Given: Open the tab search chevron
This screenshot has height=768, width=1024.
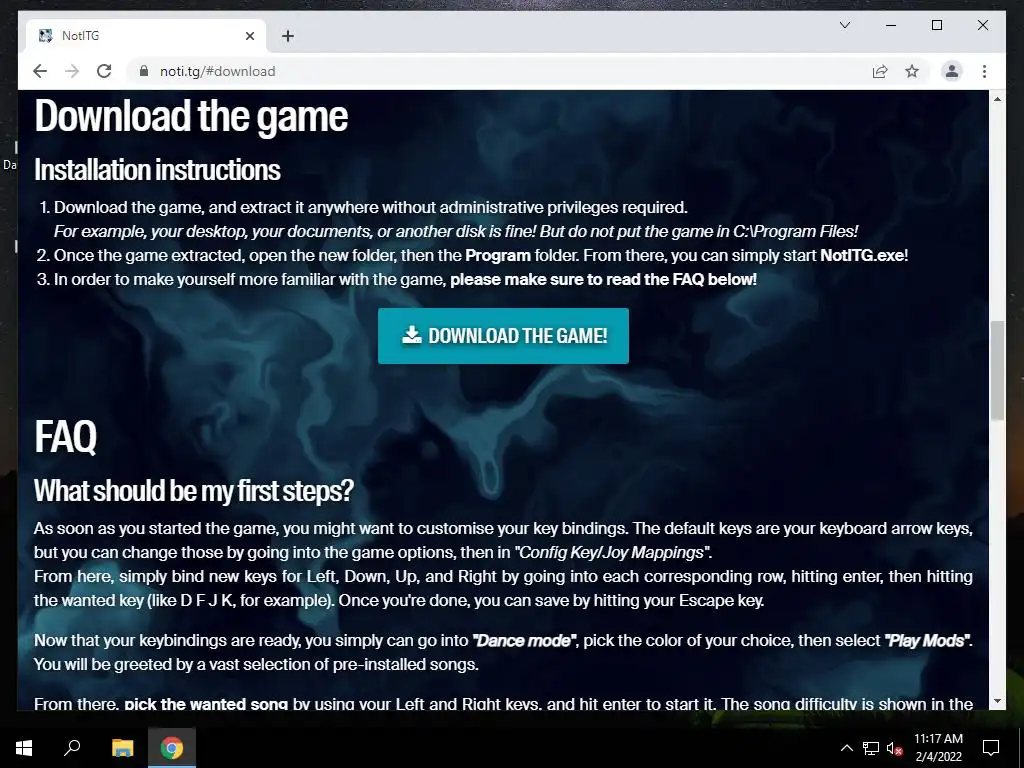Looking at the screenshot, I should [844, 25].
